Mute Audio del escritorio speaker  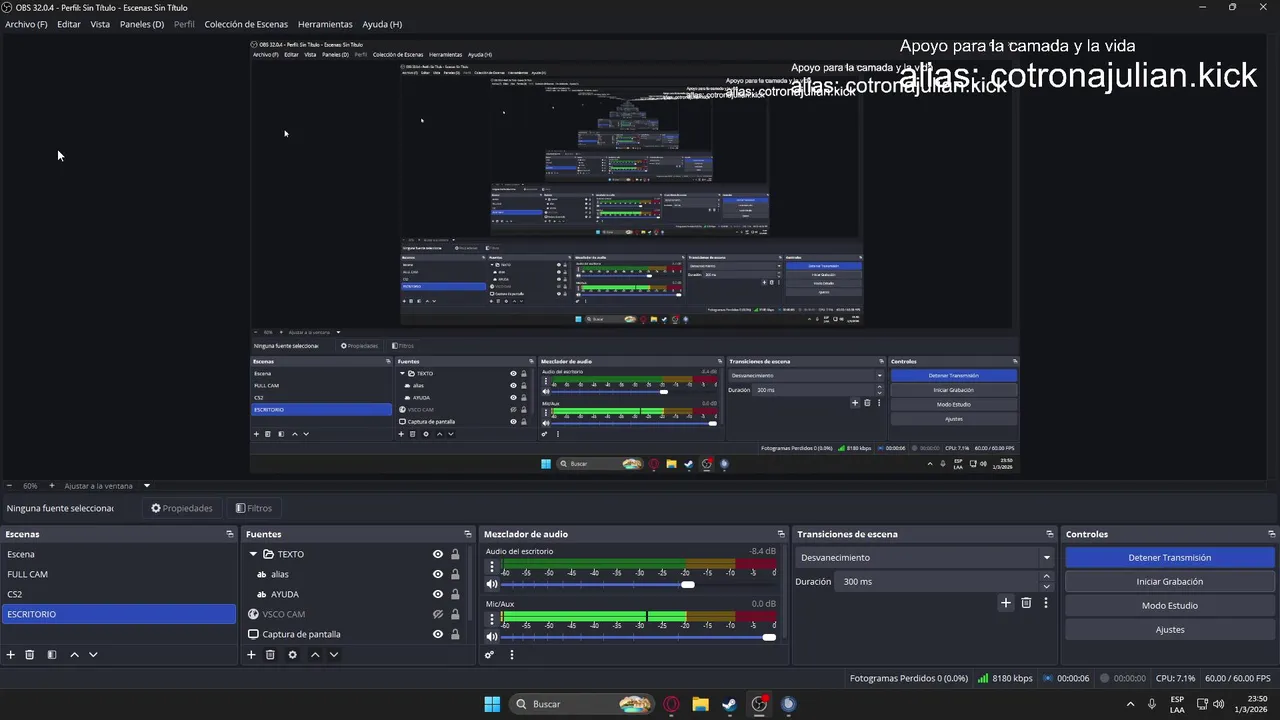coord(491,584)
